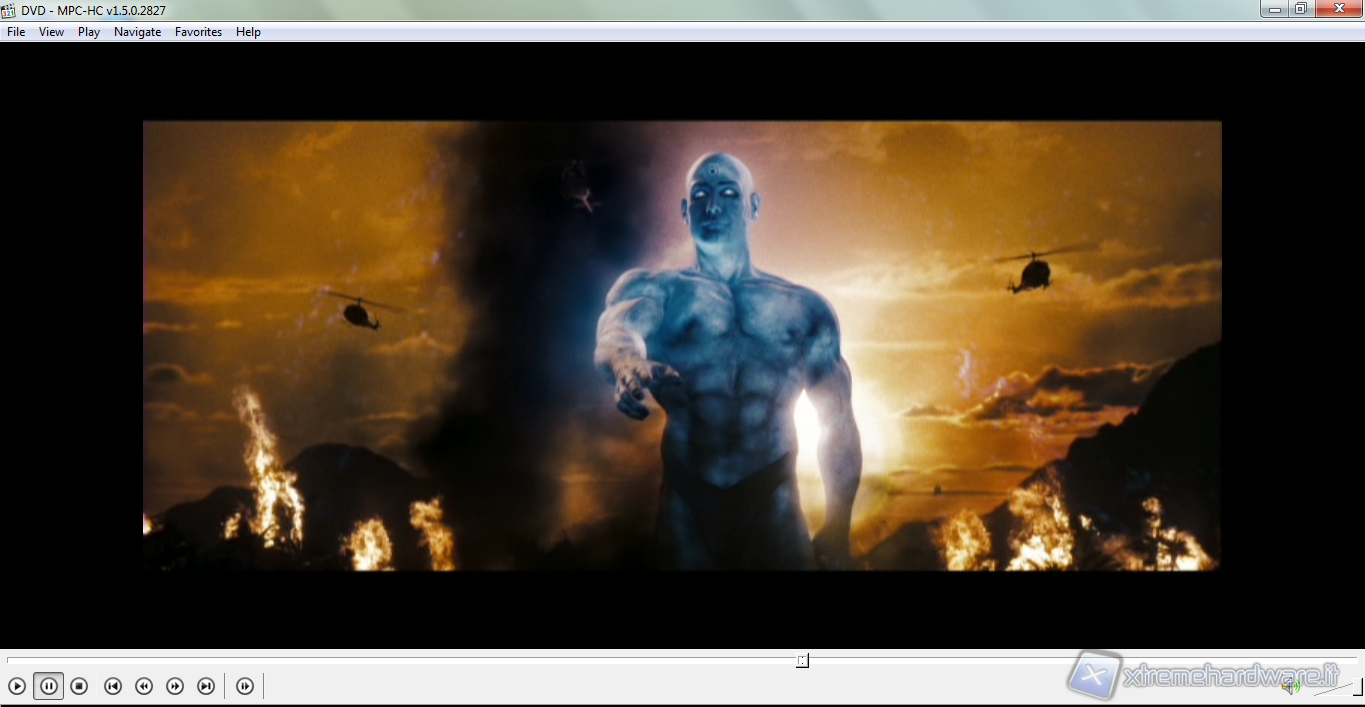Click the volume slider handle
This screenshot has height=707, width=1365.
1357,686
